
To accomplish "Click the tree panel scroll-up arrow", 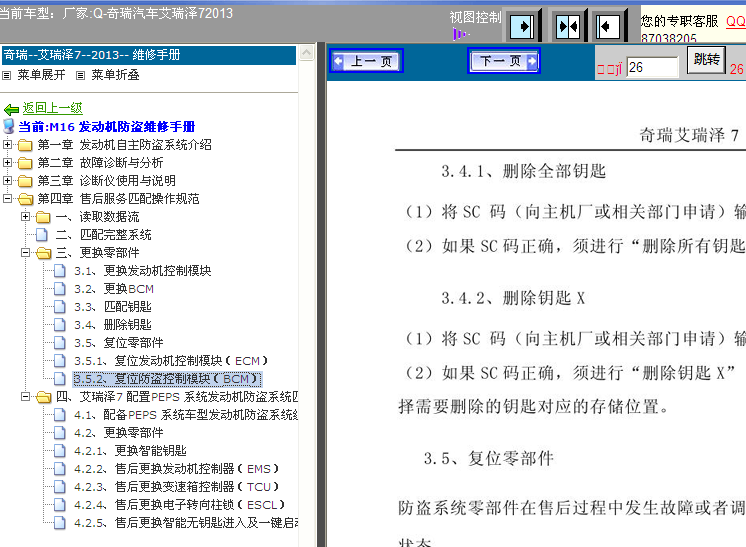I will 306,52.
